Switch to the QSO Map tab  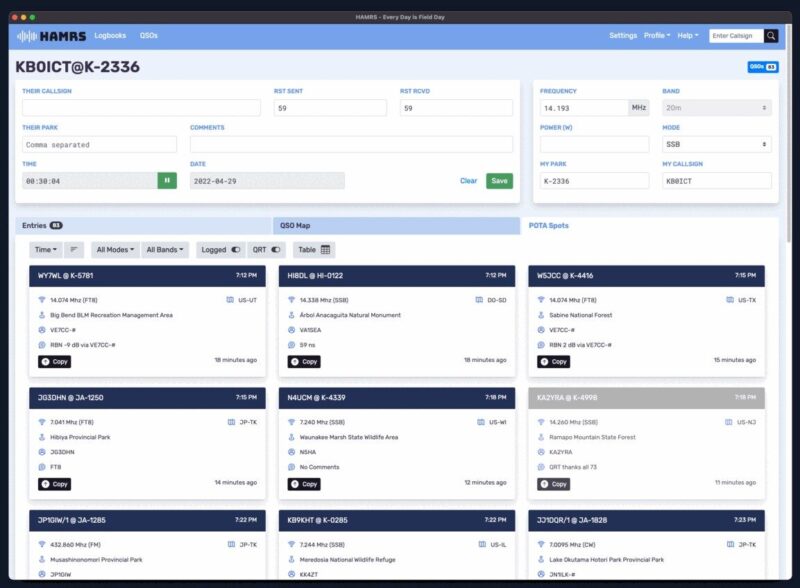click(x=395, y=226)
